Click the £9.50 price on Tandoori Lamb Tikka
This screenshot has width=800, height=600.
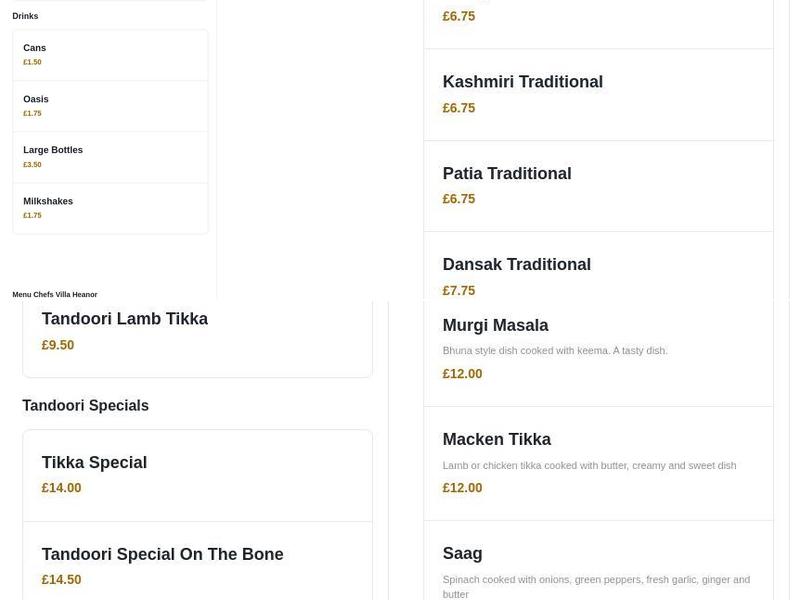pyautogui.click(x=57, y=344)
